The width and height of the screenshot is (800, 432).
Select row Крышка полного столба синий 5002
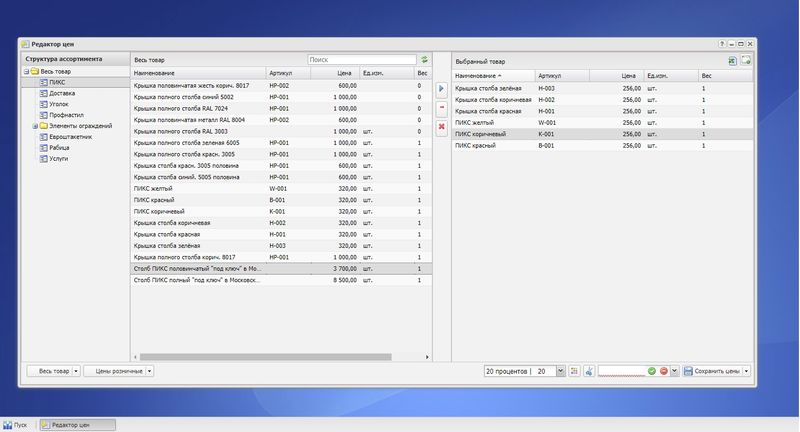pyautogui.click(x=281, y=97)
